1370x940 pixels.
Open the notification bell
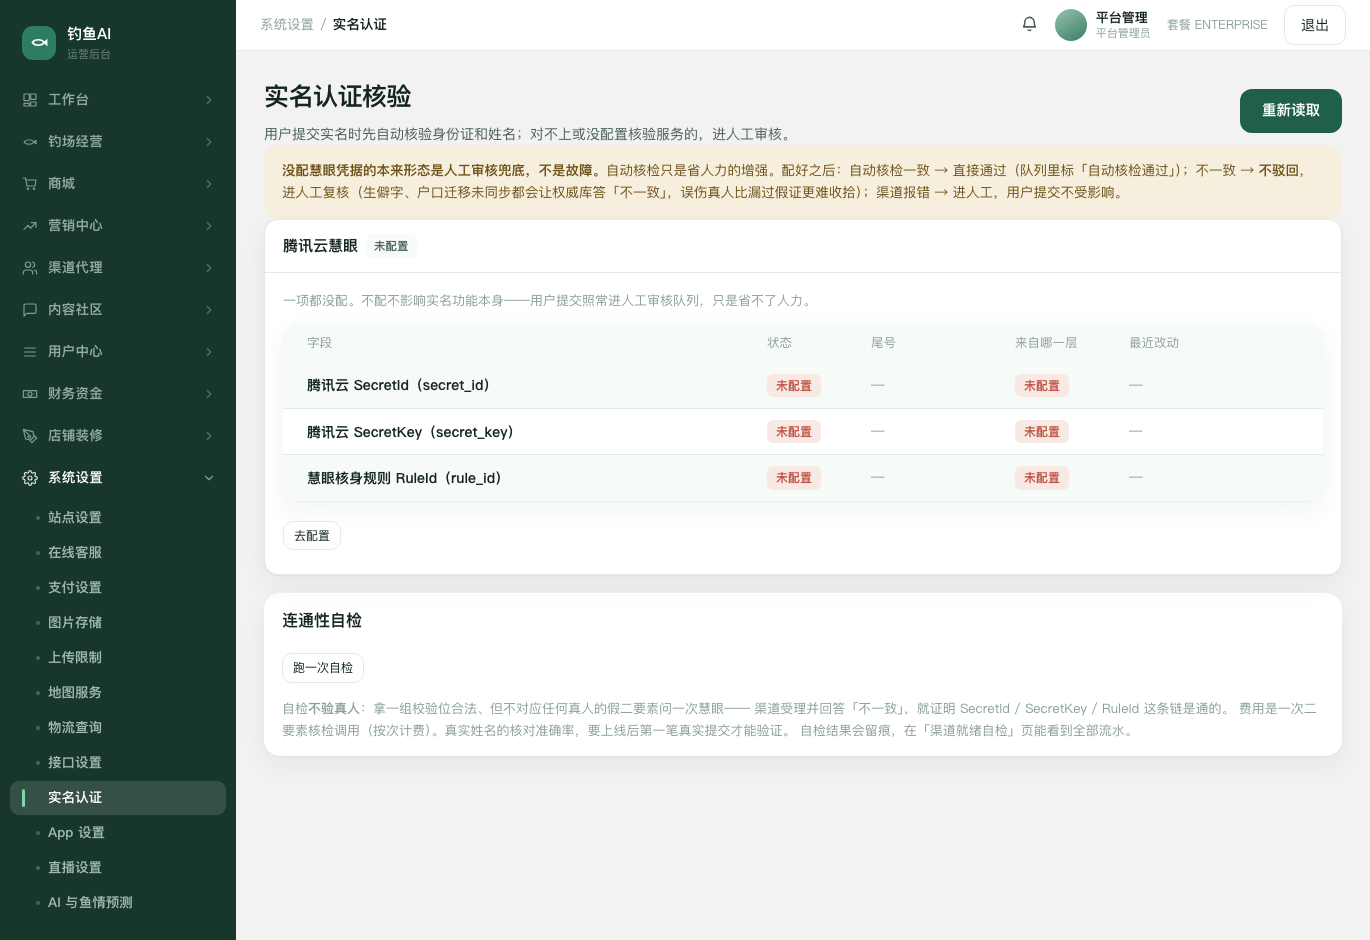click(x=1029, y=24)
